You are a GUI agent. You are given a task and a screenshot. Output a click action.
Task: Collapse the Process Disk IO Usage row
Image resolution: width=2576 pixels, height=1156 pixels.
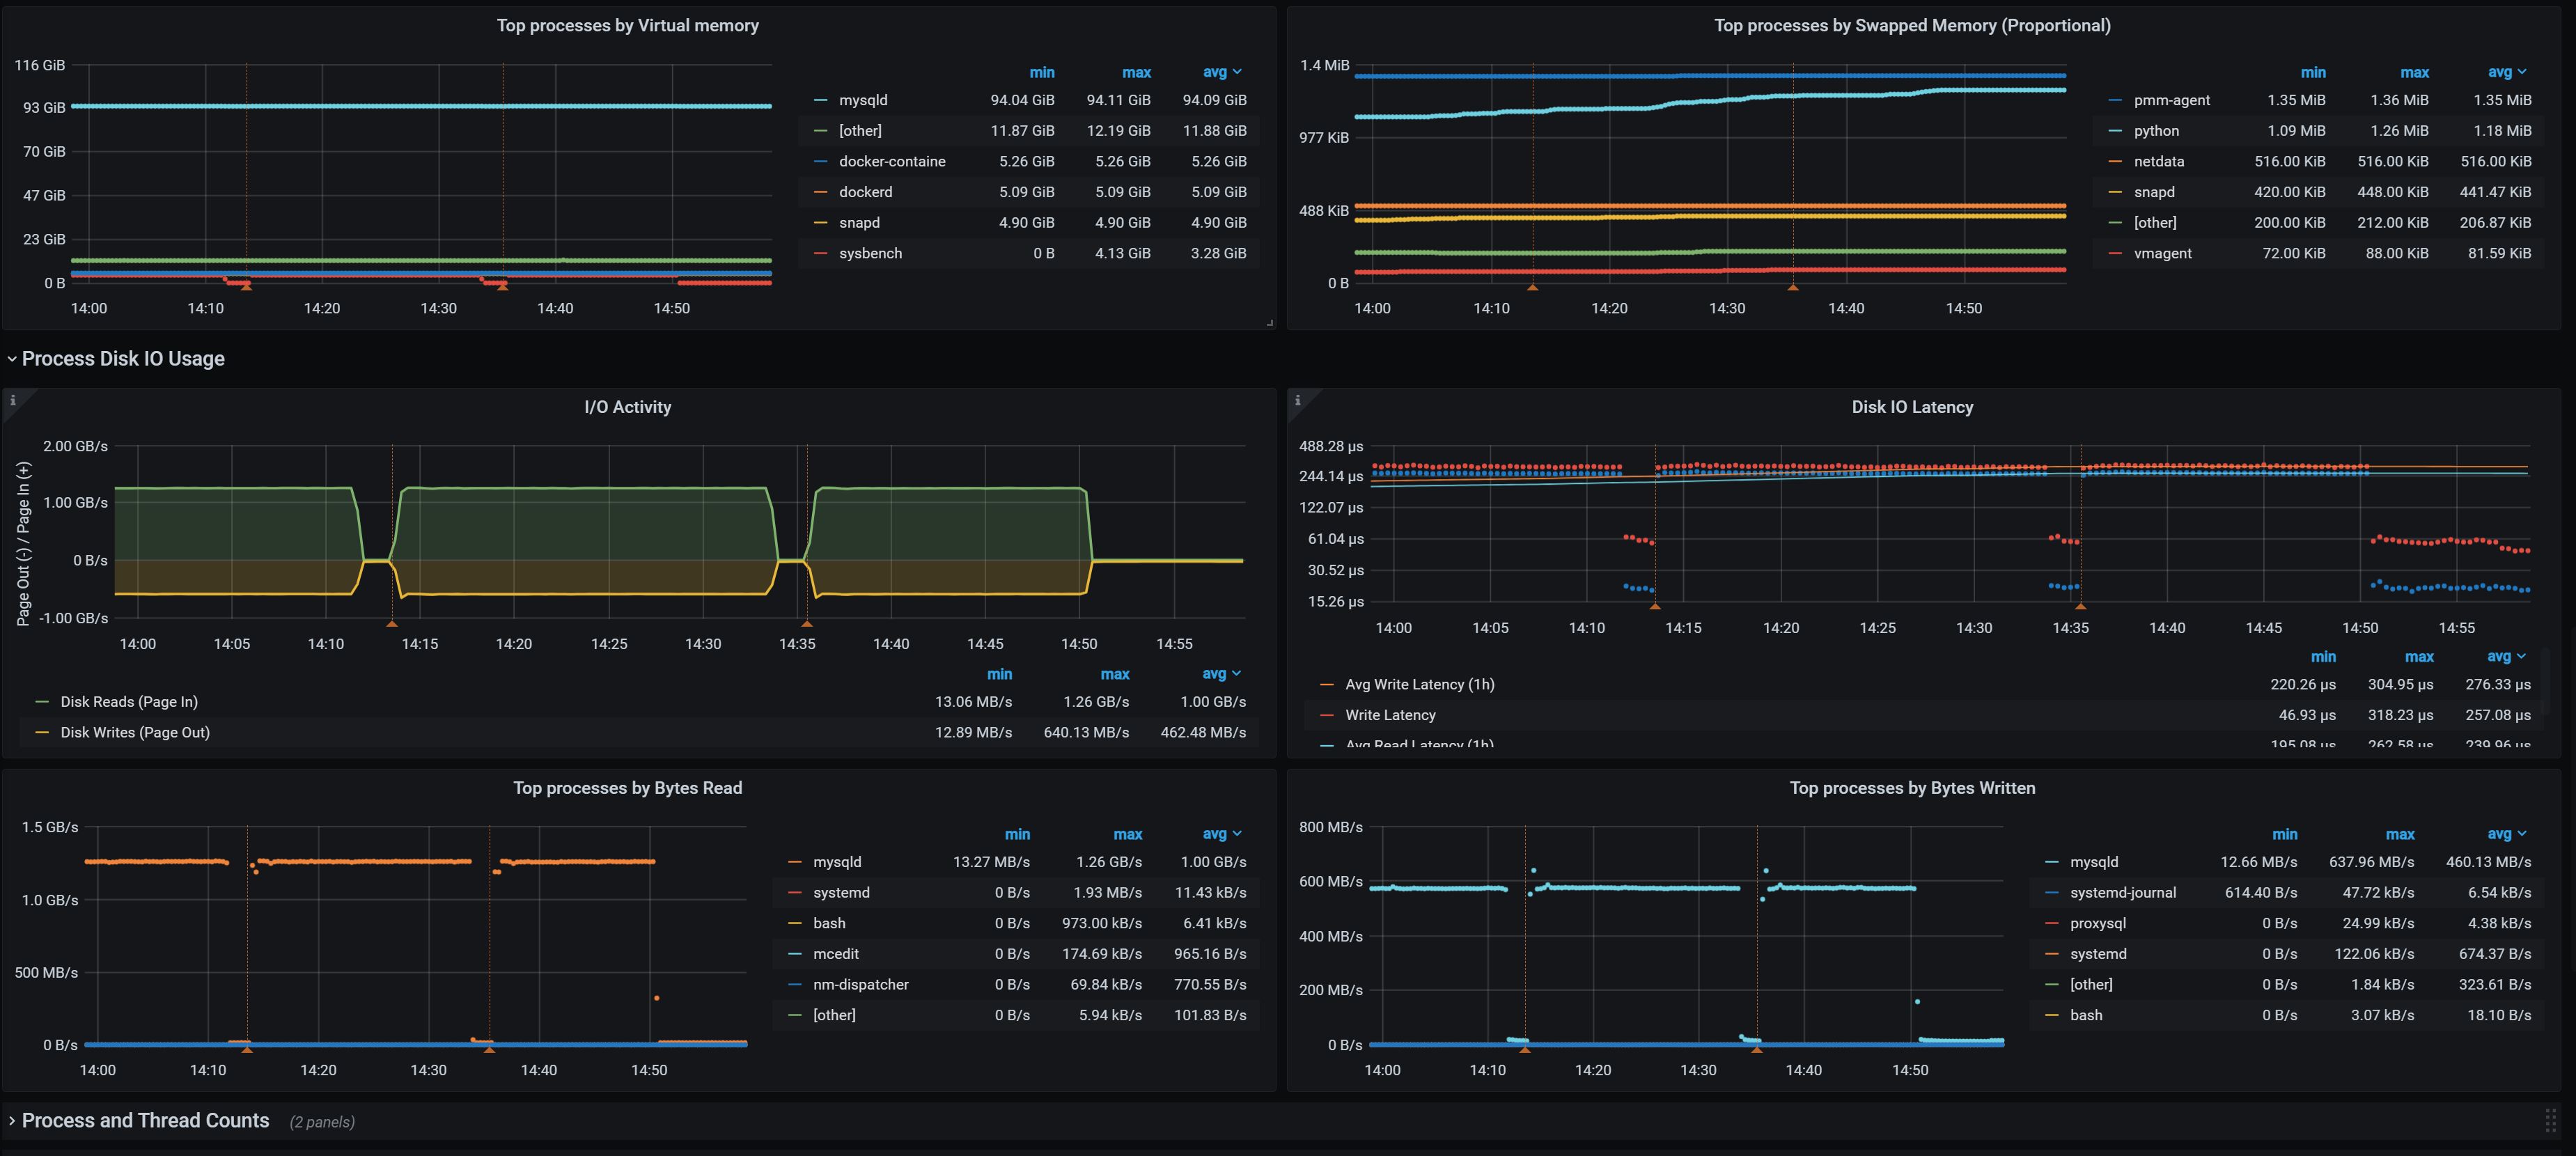pyautogui.click(x=122, y=359)
